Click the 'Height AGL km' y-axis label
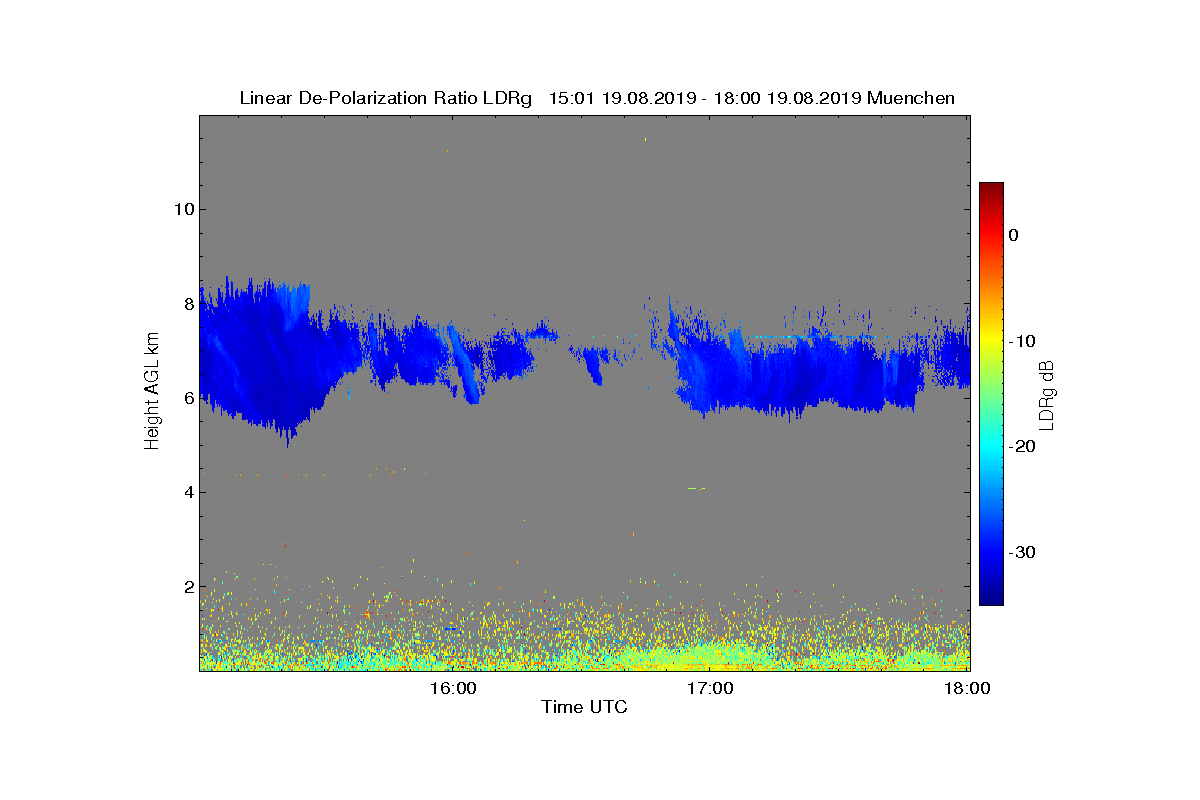 (152, 392)
